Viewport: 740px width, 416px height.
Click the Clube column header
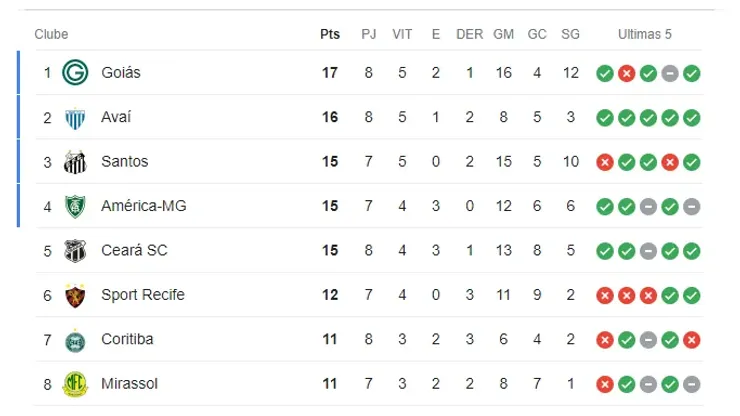tap(51, 34)
